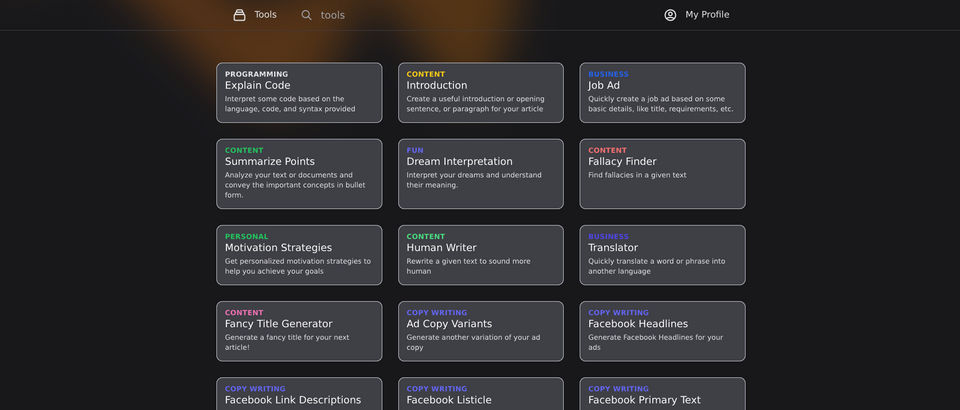Click the search magnifier icon
960x410 pixels.
307,15
